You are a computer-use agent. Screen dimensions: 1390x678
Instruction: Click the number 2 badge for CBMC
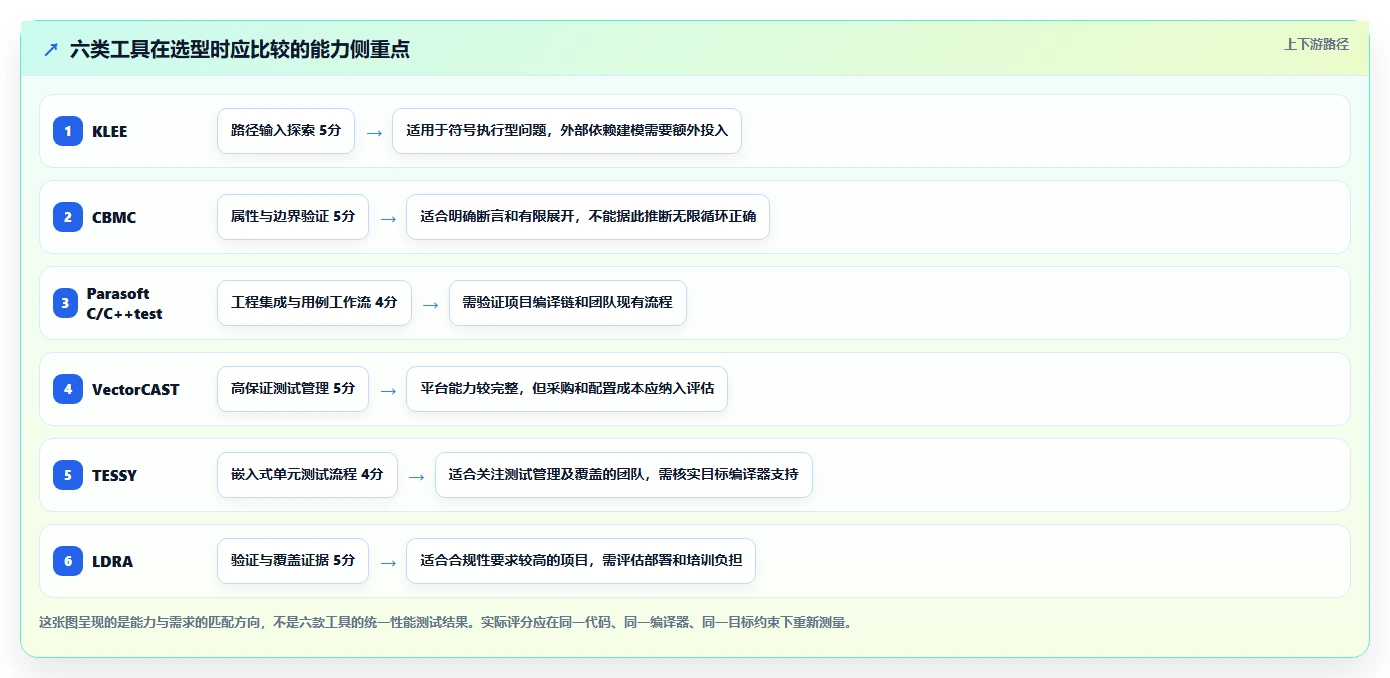click(68, 217)
